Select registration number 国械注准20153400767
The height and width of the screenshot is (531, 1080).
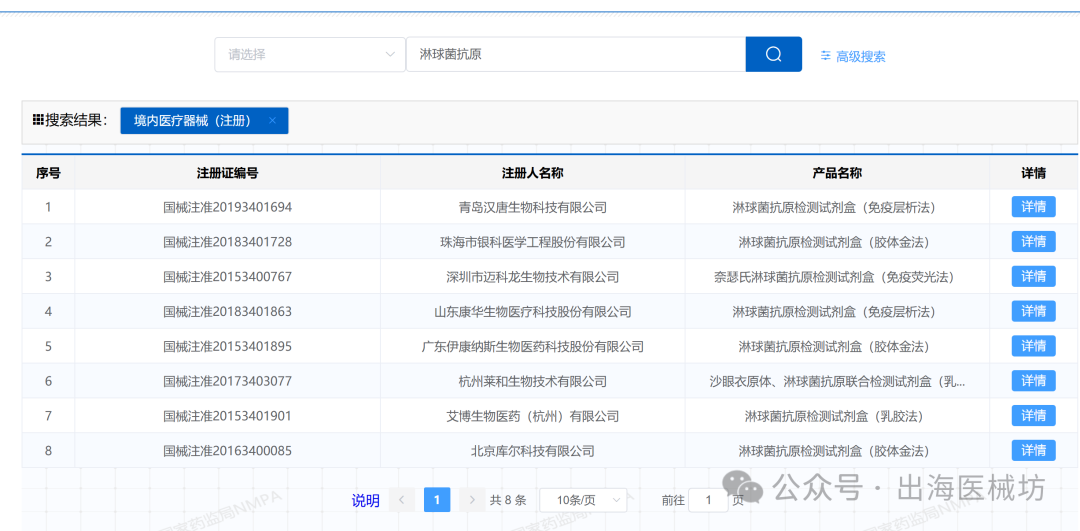227,276
